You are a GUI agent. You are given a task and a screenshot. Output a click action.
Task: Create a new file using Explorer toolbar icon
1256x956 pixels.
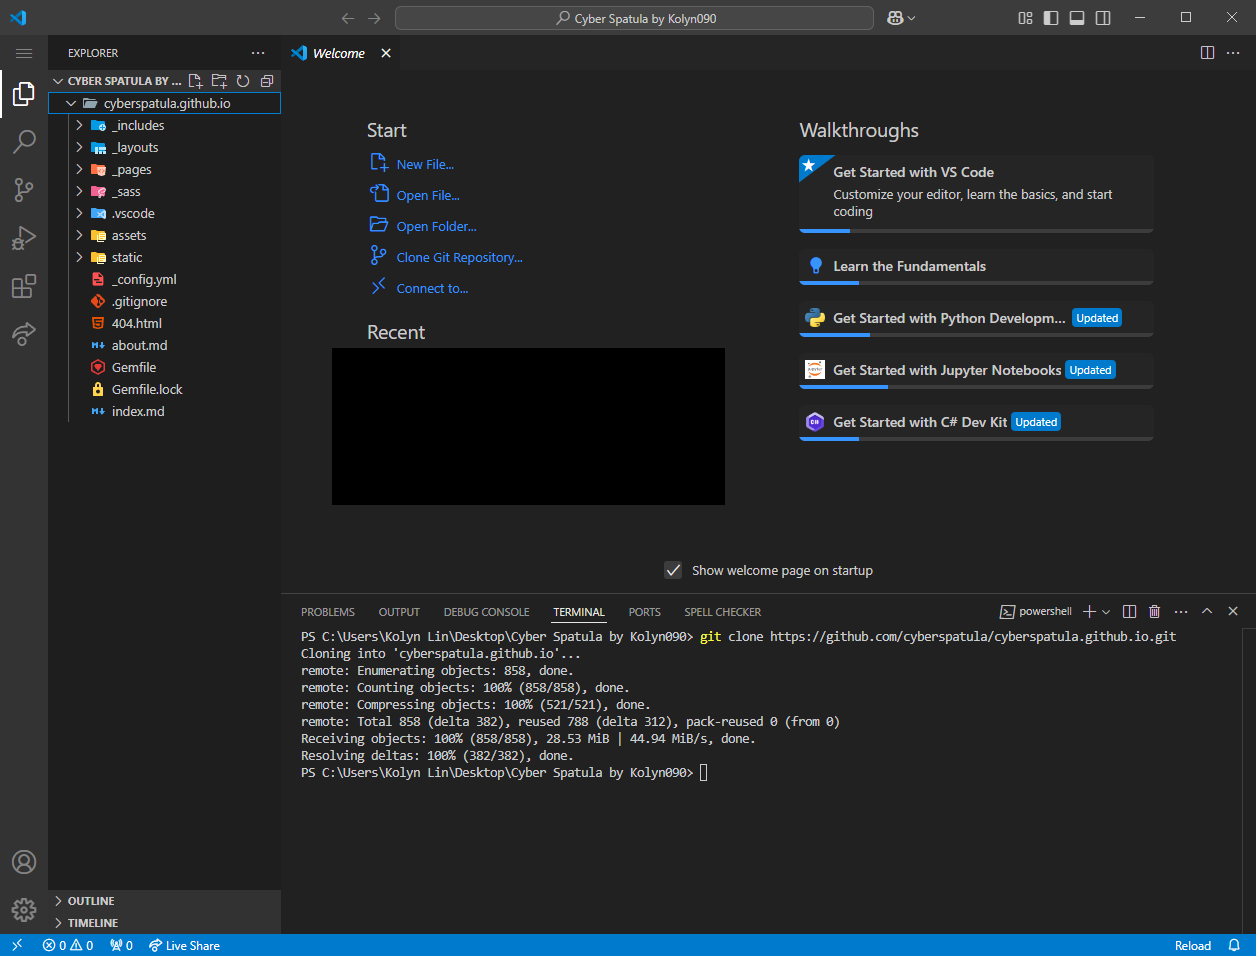pyautogui.click(x=195, y=81)
